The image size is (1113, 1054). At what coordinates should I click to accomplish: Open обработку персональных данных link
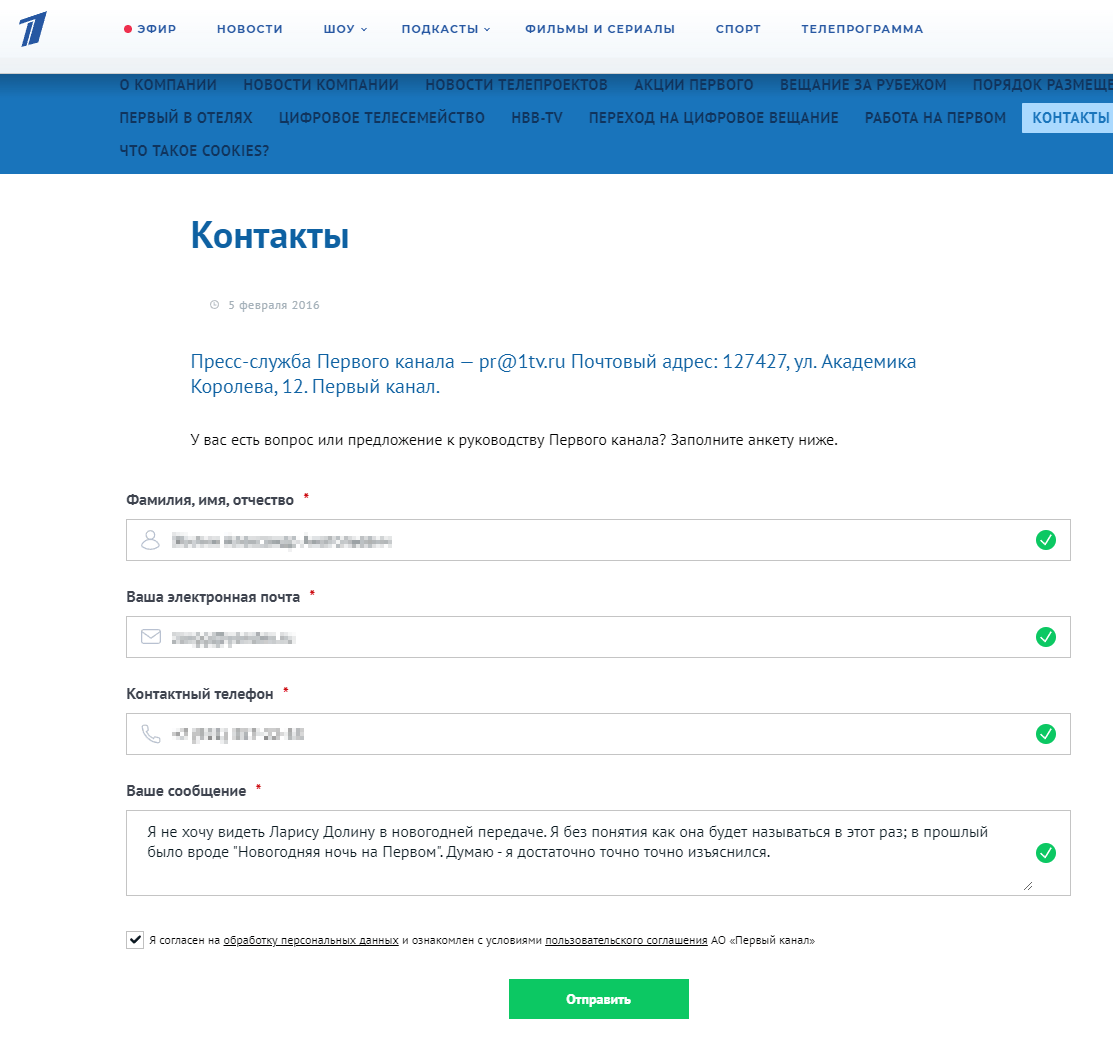pyautogui.click(x=311, y=940)
